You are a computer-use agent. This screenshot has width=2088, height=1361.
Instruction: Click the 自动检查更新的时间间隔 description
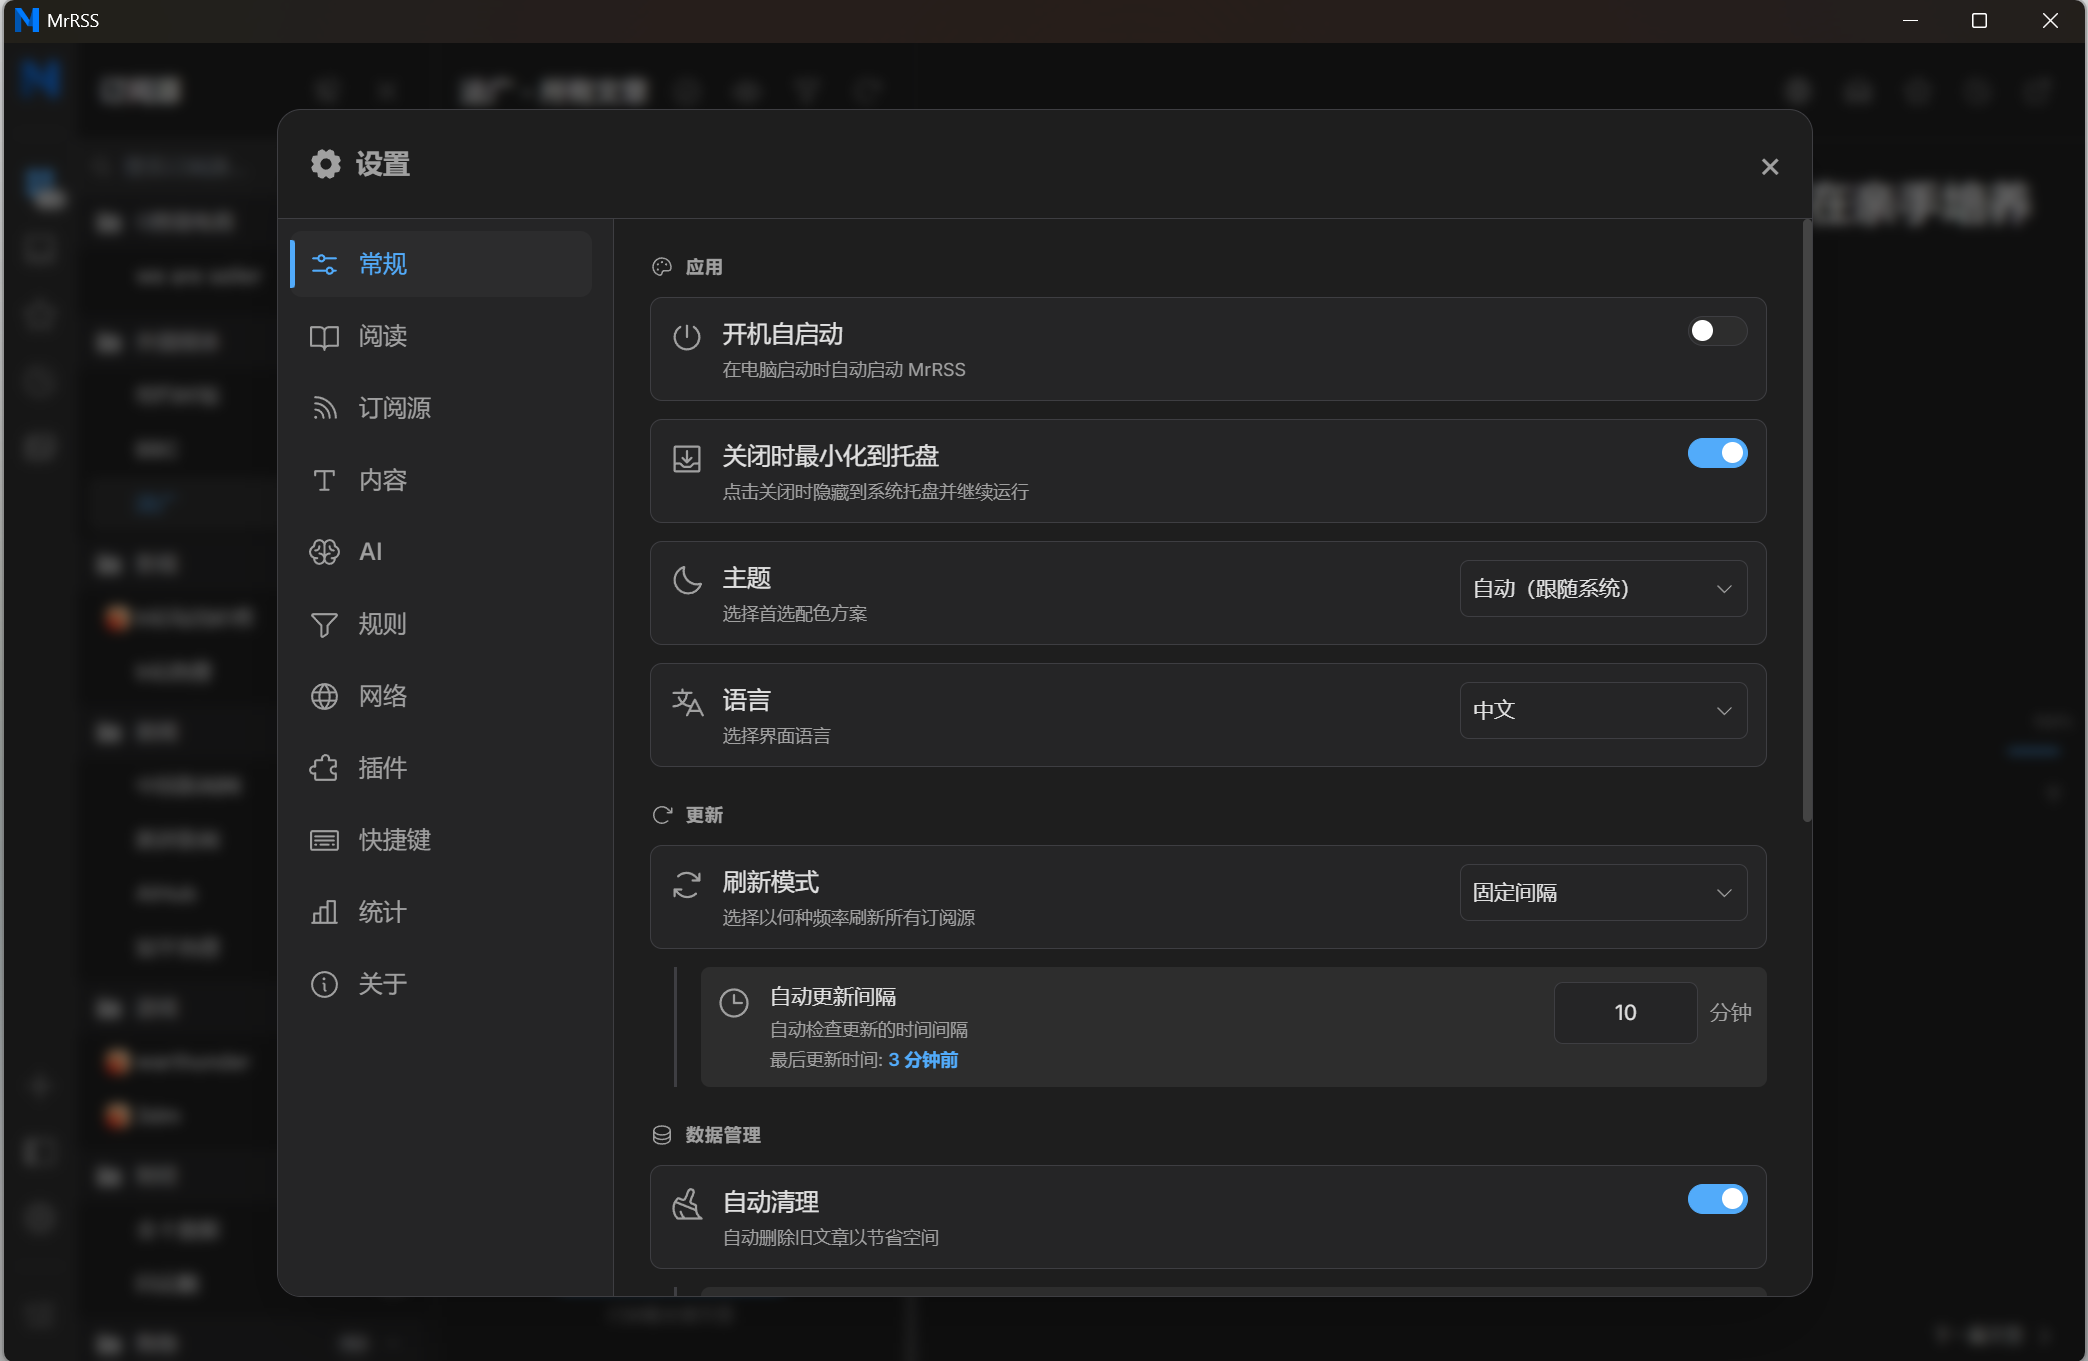[869, 1030]
